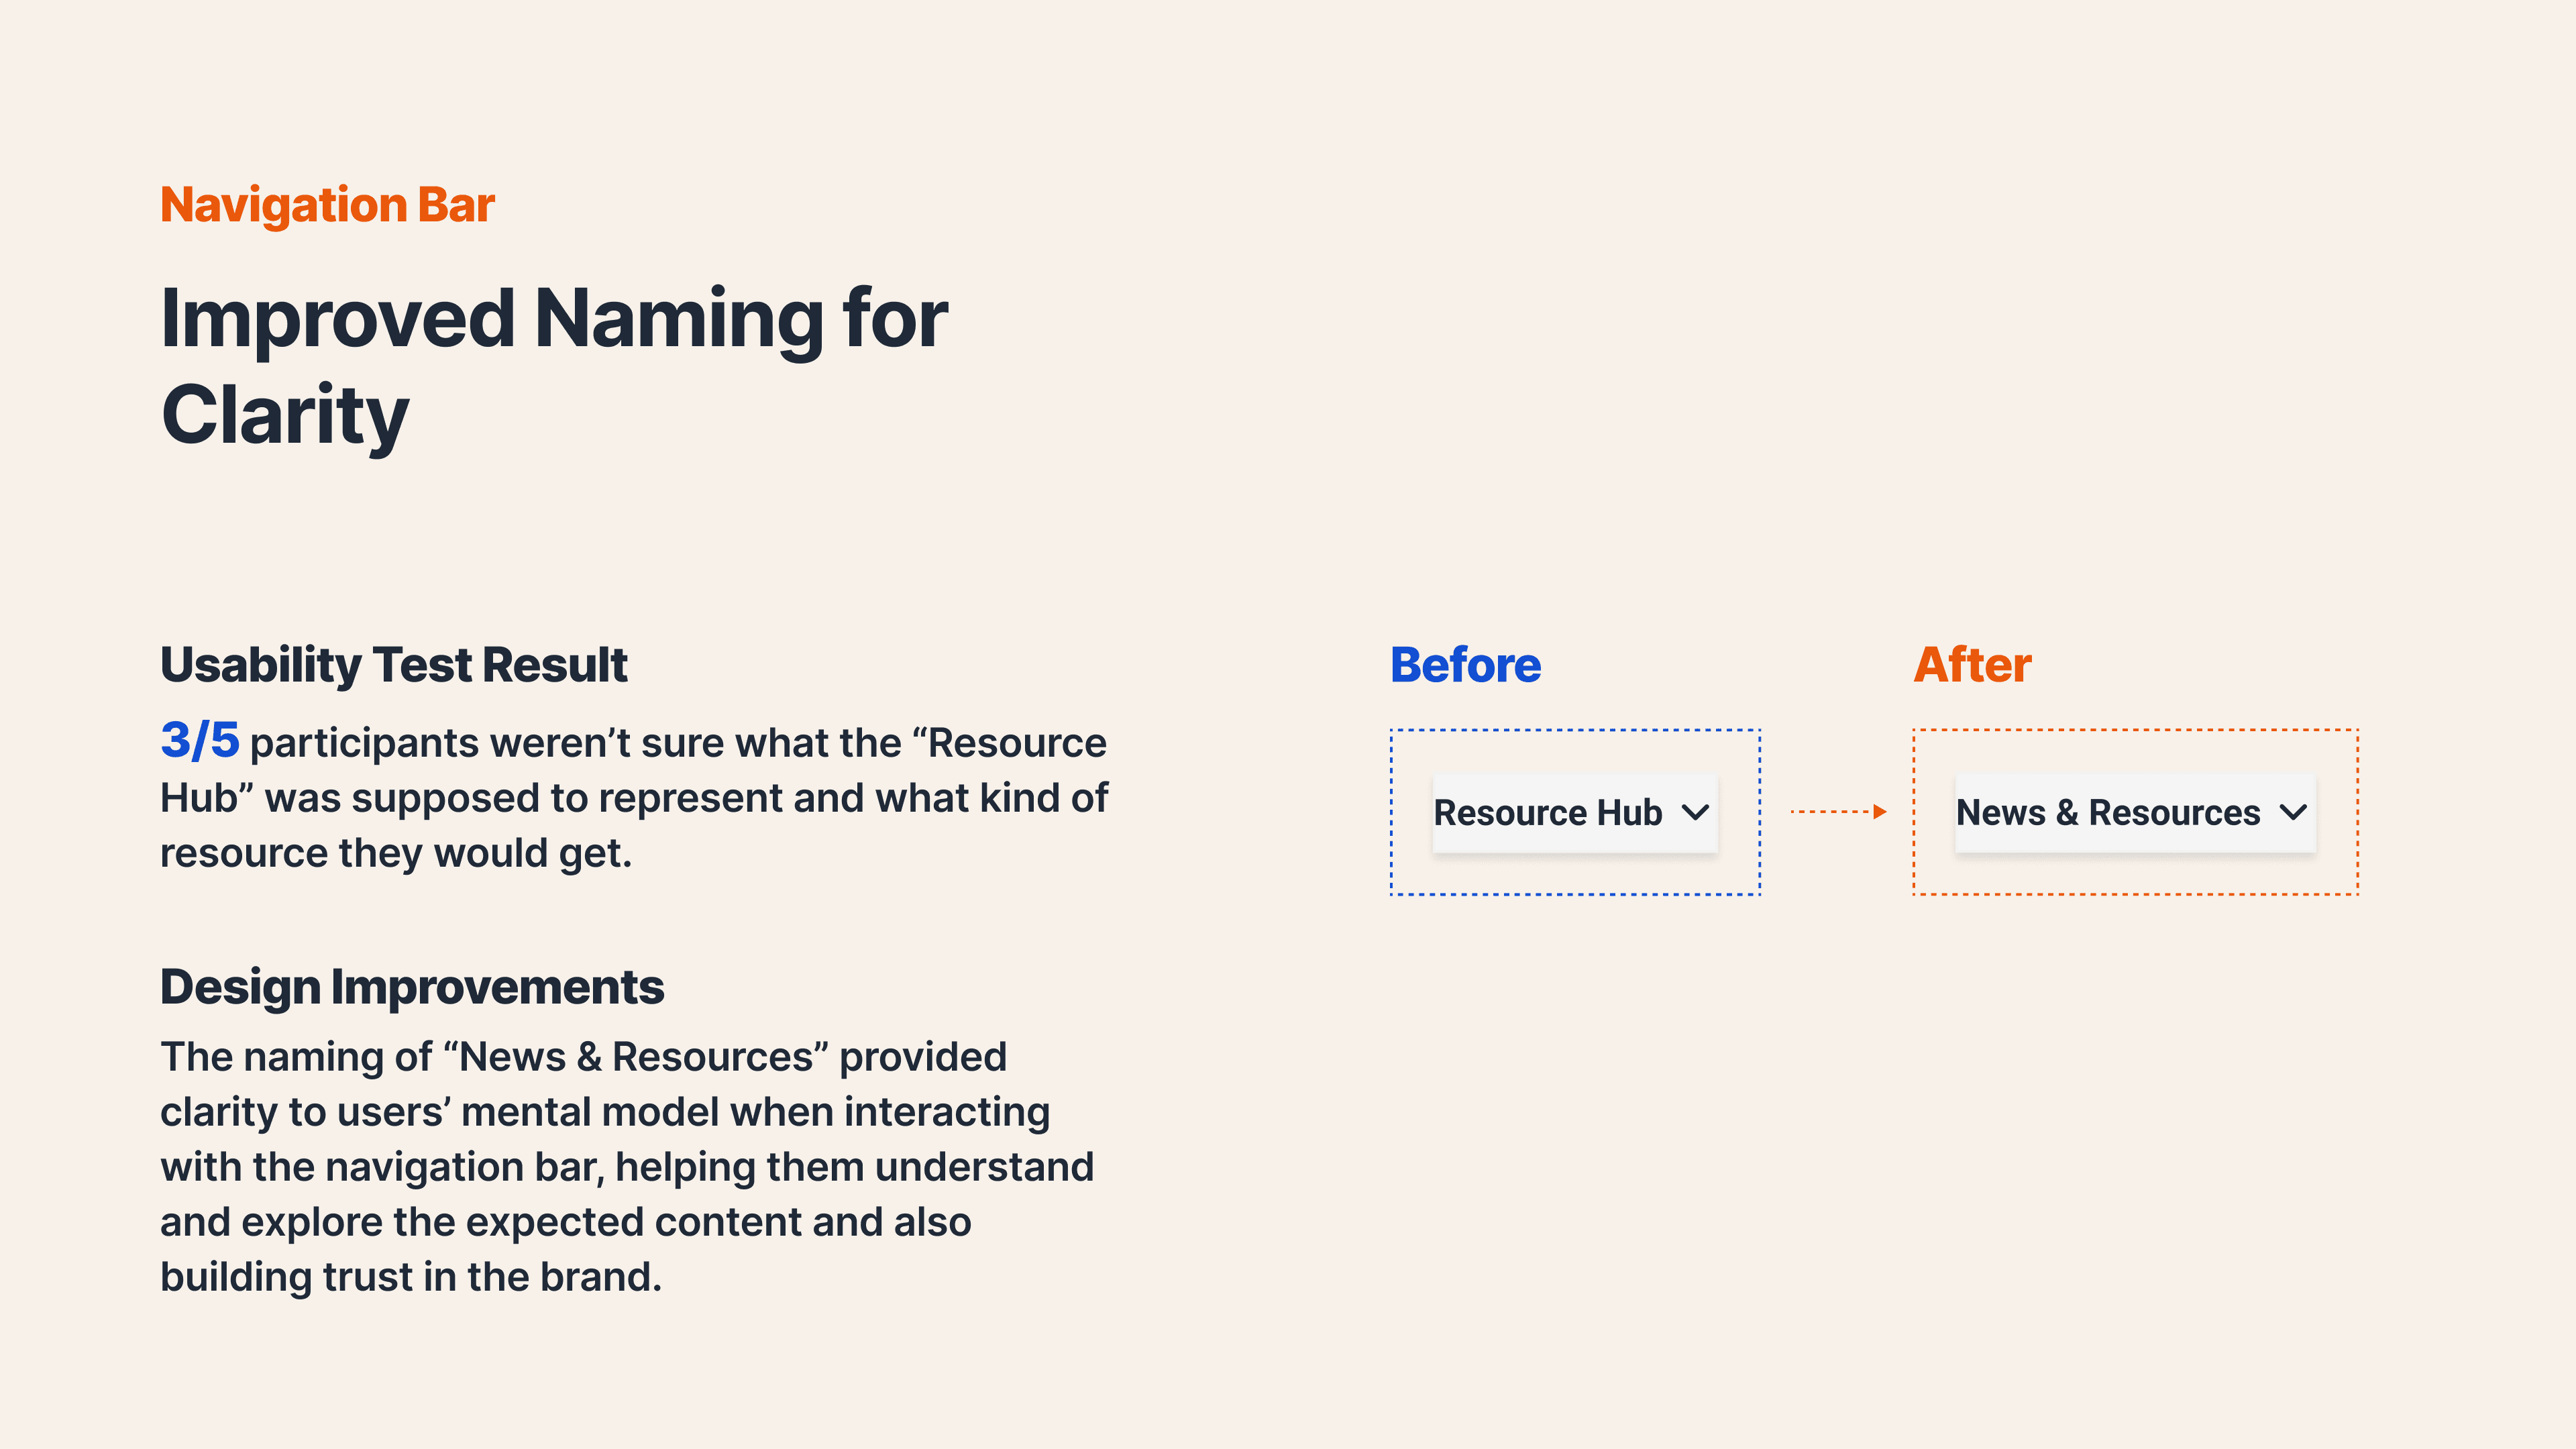
Task: Click the Resource Hub label text
Action: click(1547, 812)
